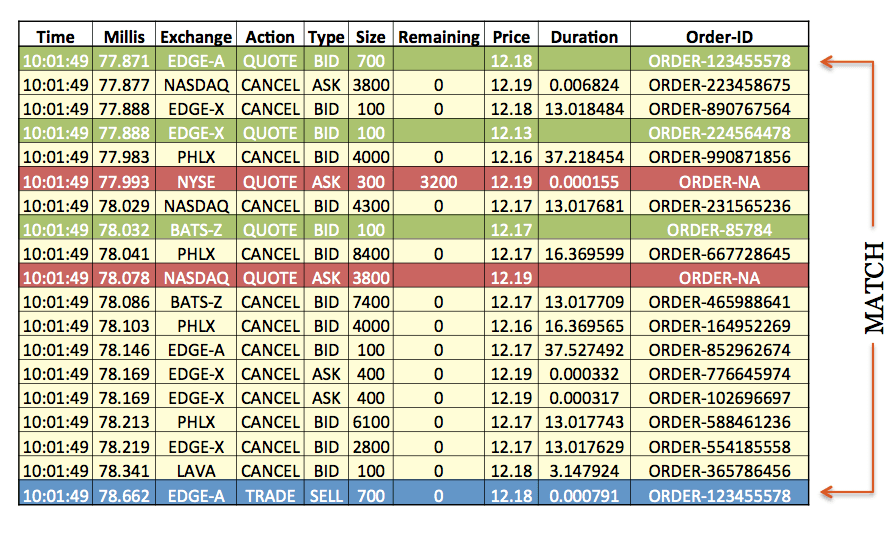The width and height of the screenshot is (896, 550).
Task: Click order ID ORDER-852962674
Action: tap(719, 350)
